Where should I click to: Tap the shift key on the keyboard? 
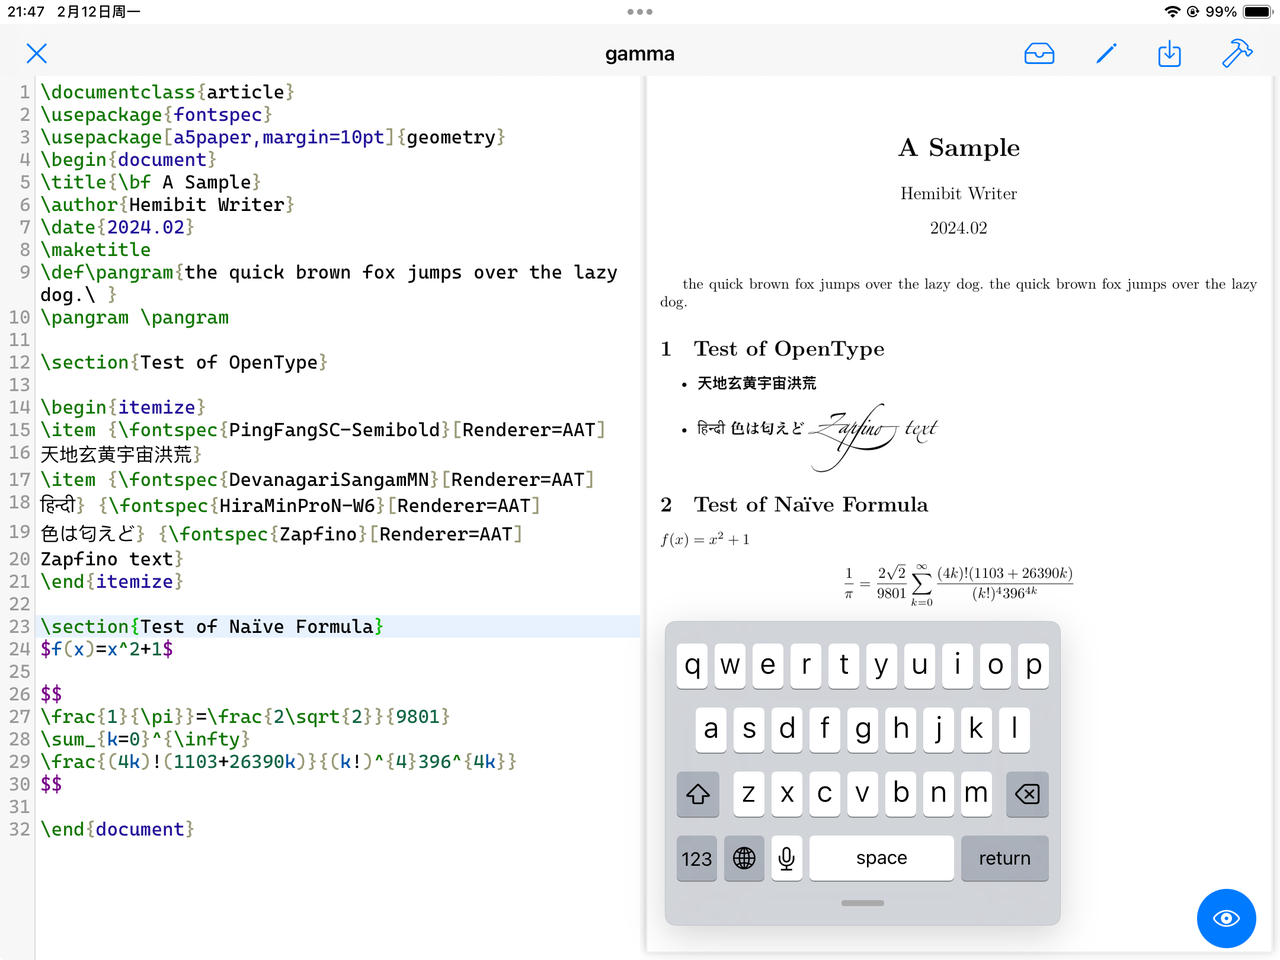tap(697, 794)
